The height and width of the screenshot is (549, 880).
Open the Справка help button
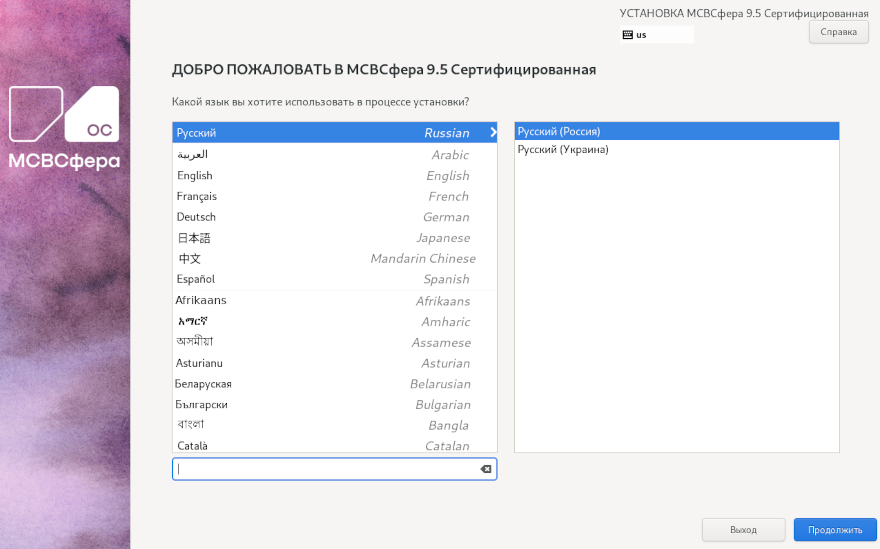838,32
